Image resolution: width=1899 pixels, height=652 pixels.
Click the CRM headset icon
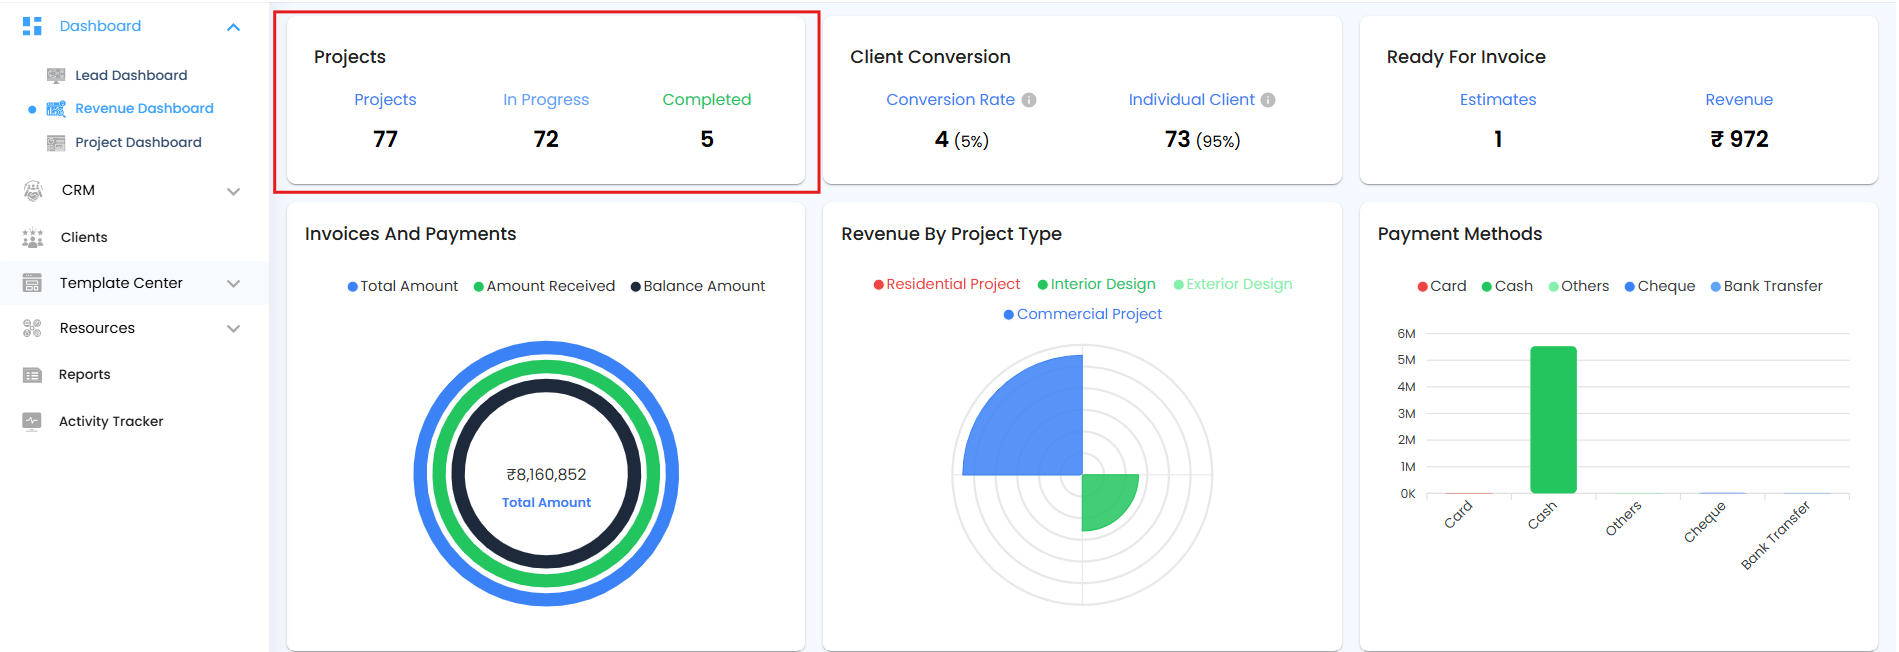click(33, 190)
